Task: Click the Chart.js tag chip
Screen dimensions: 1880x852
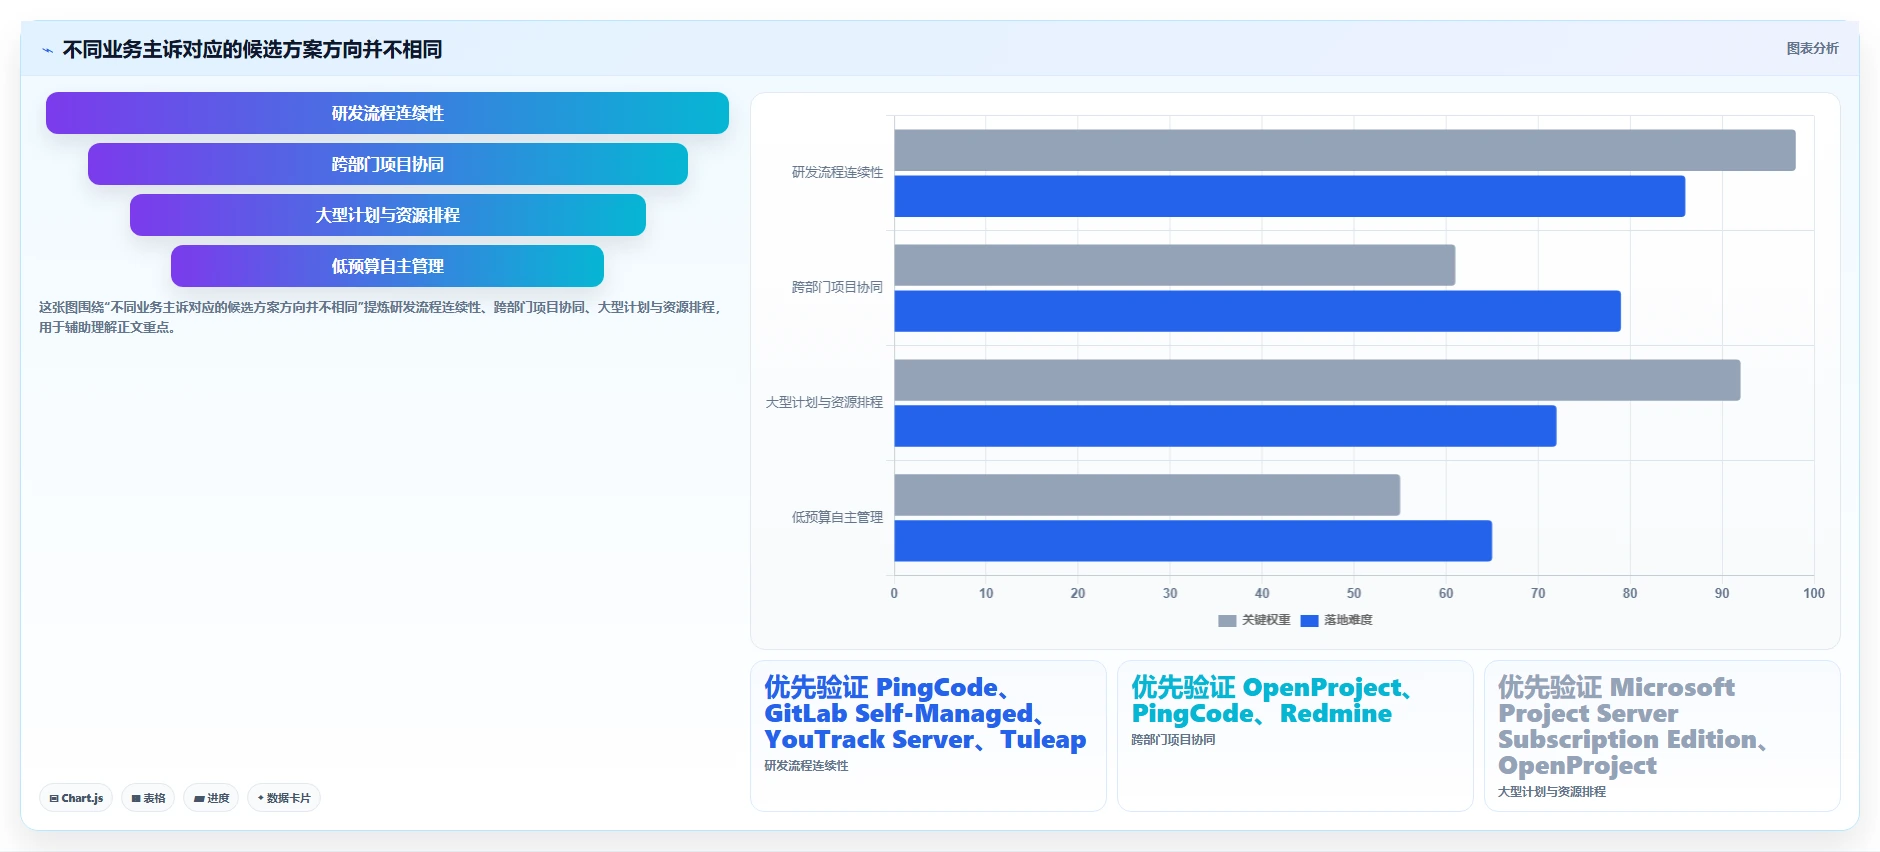Action: coord(76,798)
